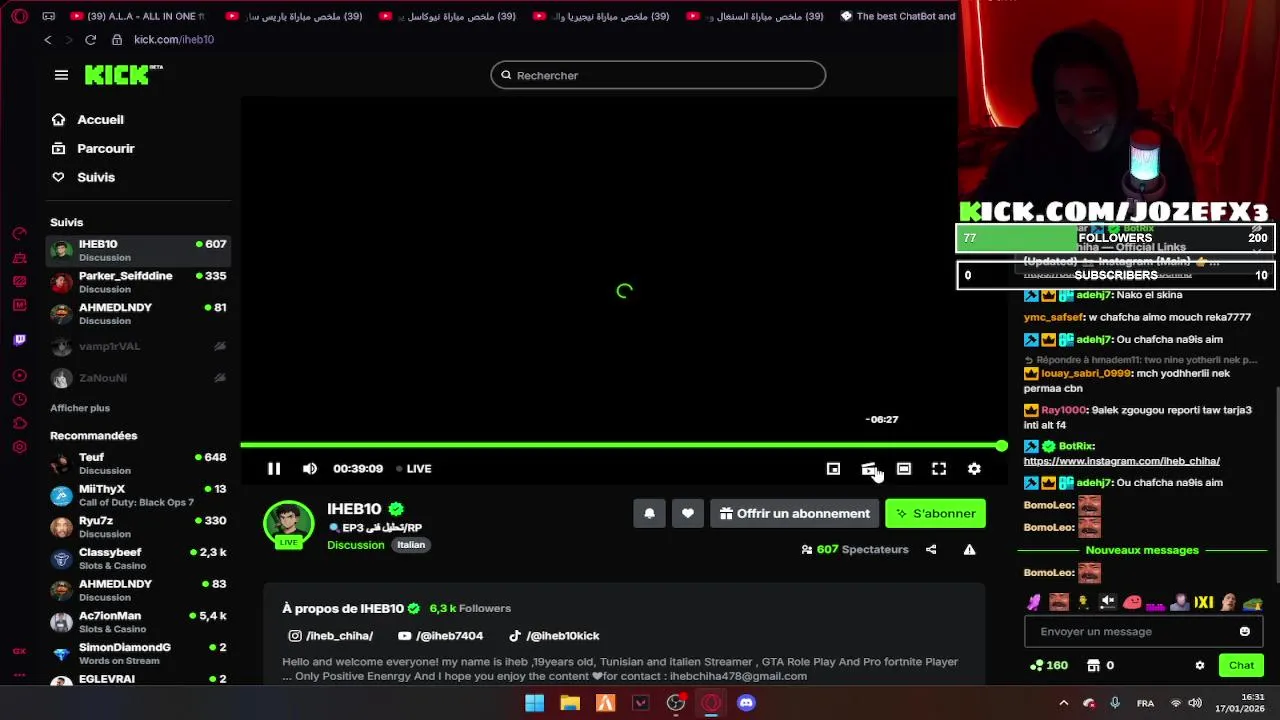Open Instagram link /iheb_chiha/
1280x720 pixels.
coord(331,636)
